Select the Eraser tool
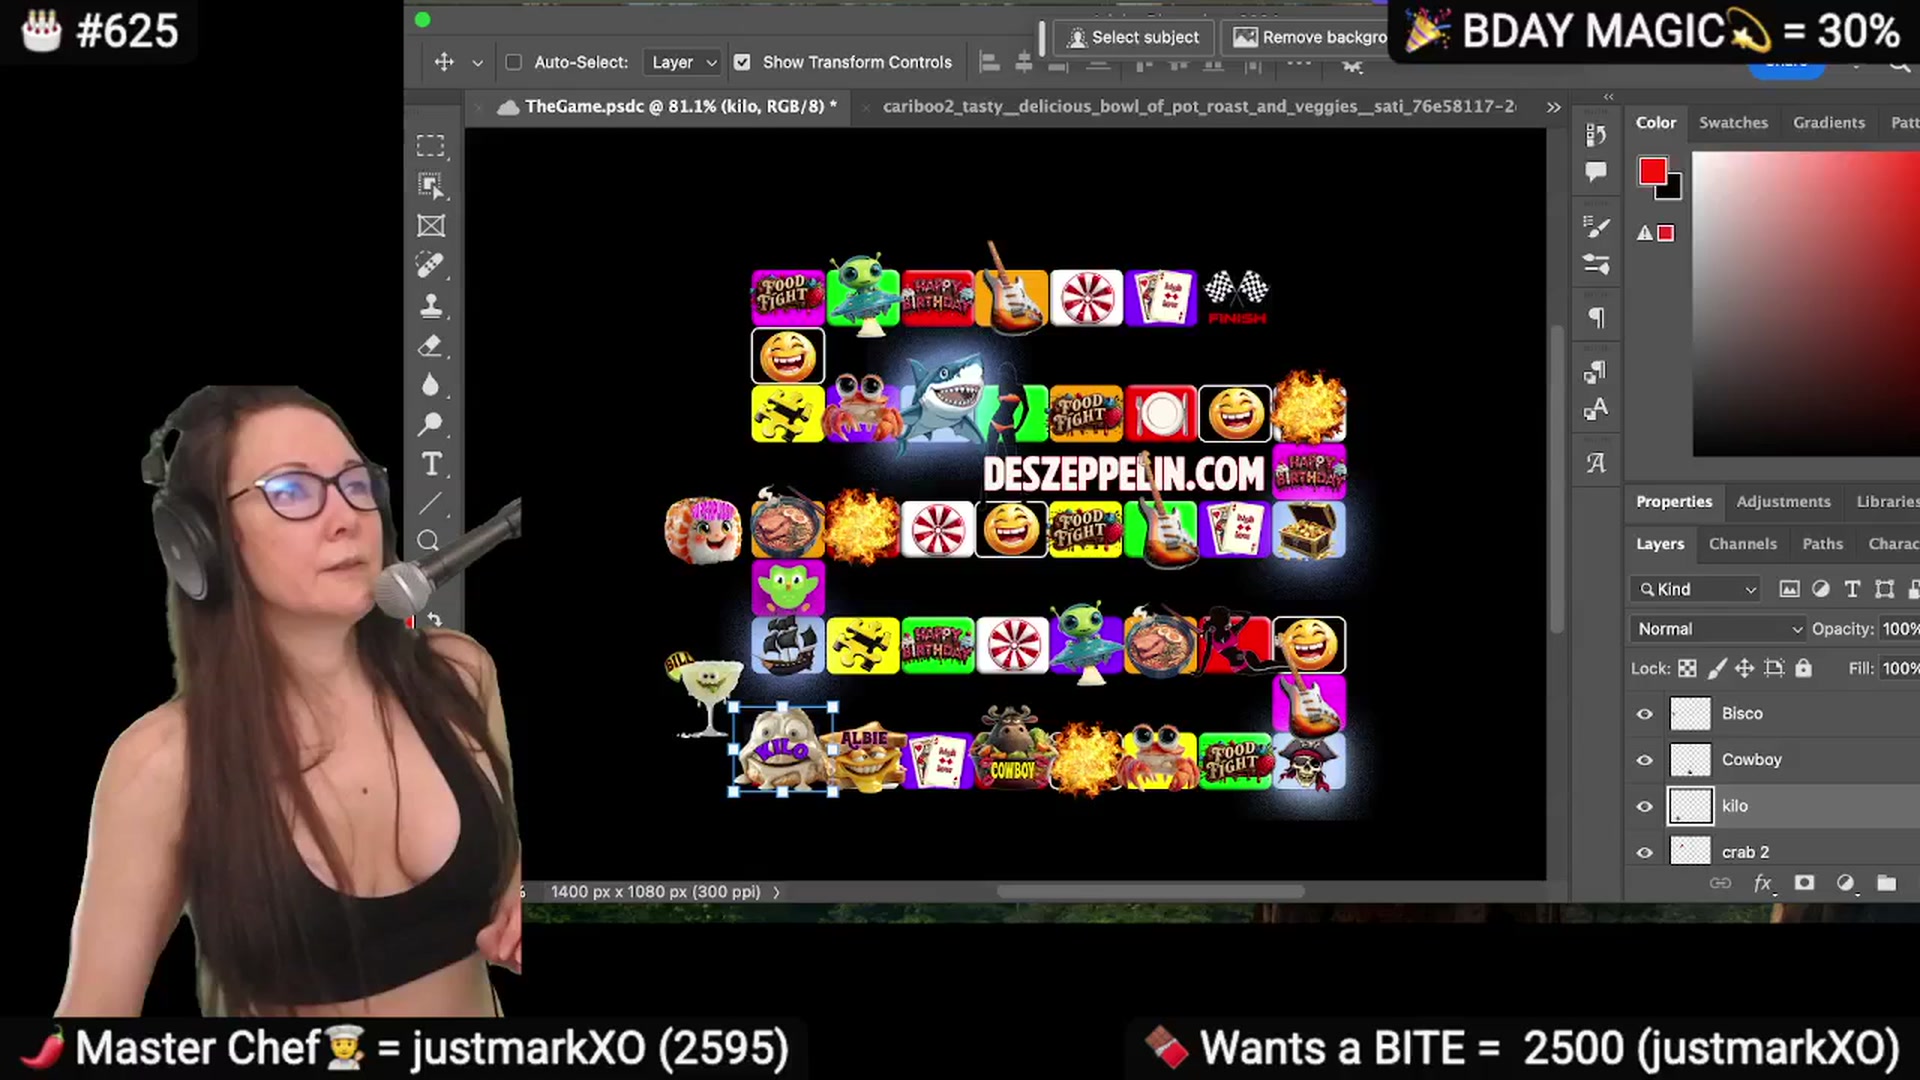 click(431, 346)
